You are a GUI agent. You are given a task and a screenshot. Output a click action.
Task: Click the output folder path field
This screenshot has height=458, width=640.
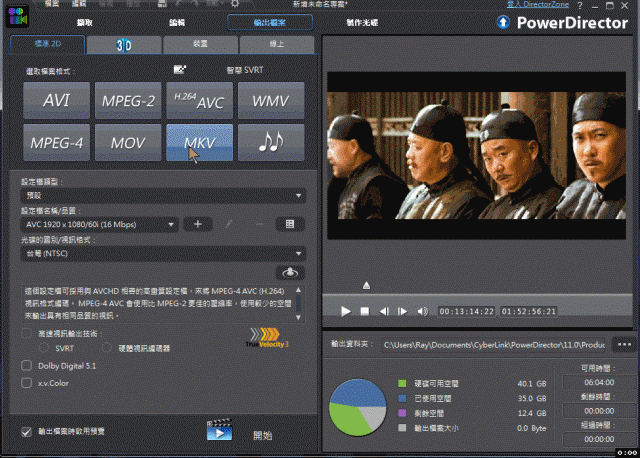(x=494, y=345)
